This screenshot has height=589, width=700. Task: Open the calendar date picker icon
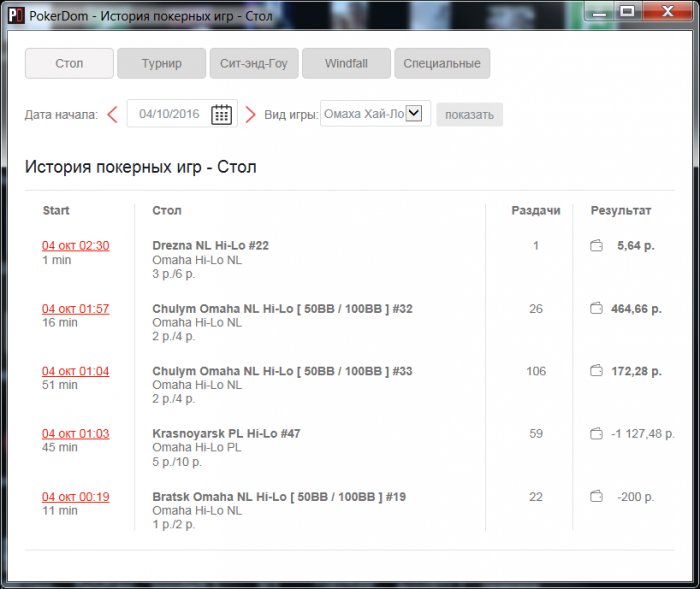221,114
